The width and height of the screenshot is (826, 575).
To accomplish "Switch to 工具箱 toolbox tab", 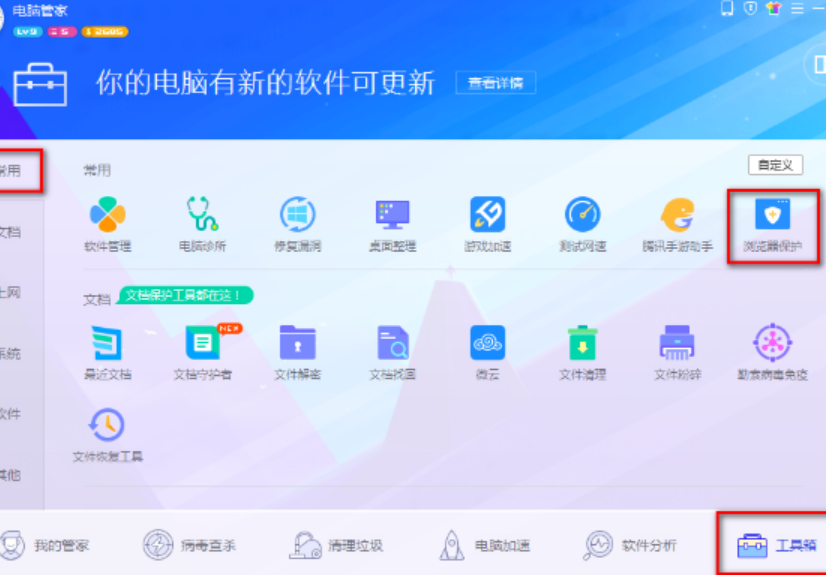I will tap(775, 545).
